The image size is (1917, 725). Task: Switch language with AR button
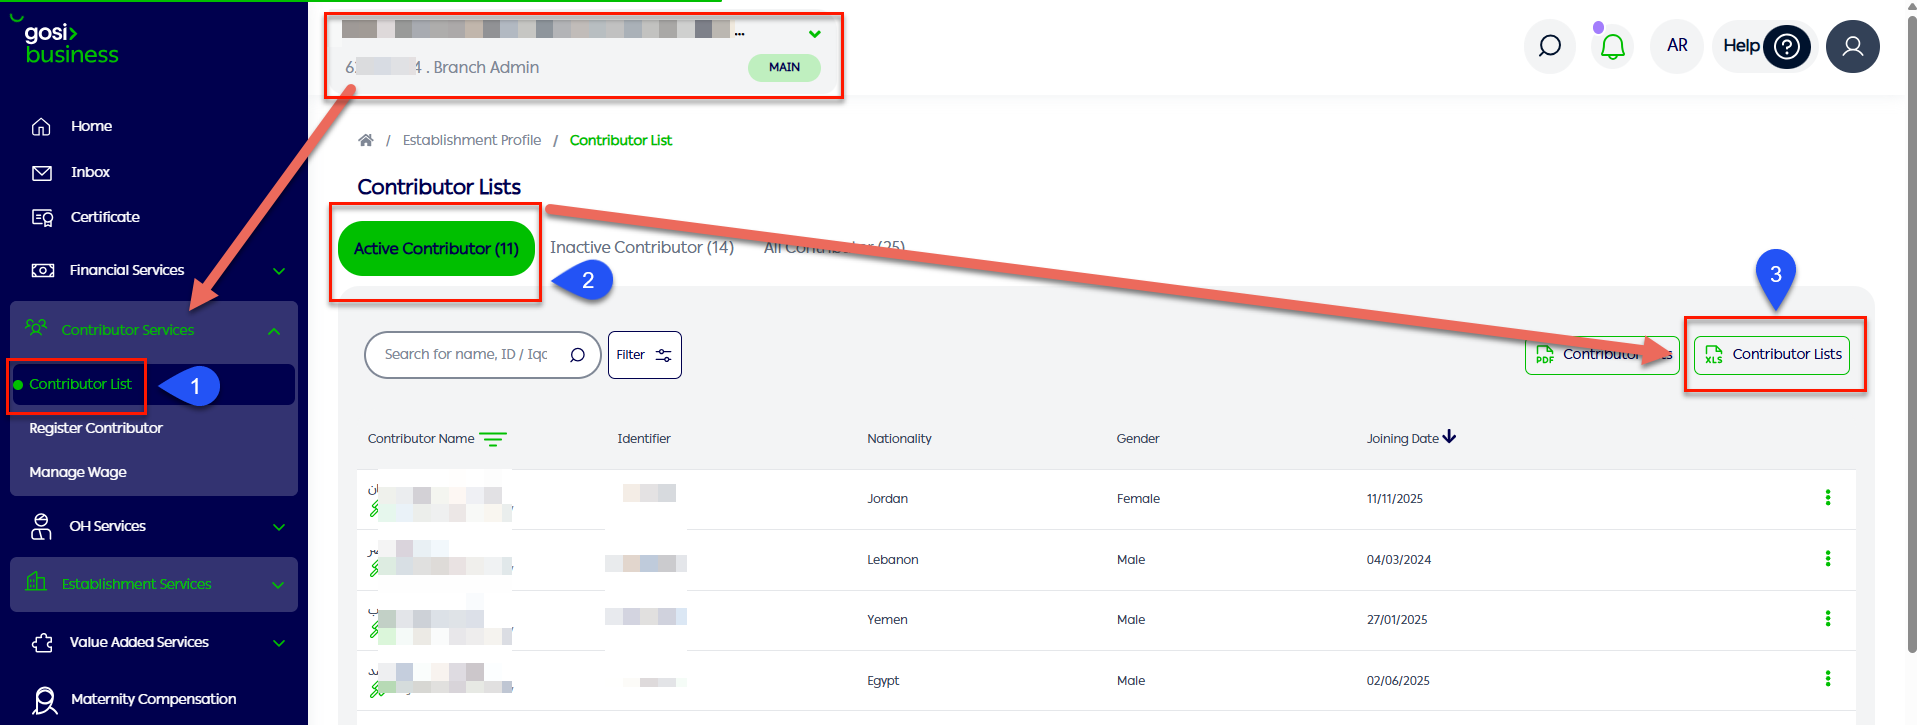pos(1677,46)
